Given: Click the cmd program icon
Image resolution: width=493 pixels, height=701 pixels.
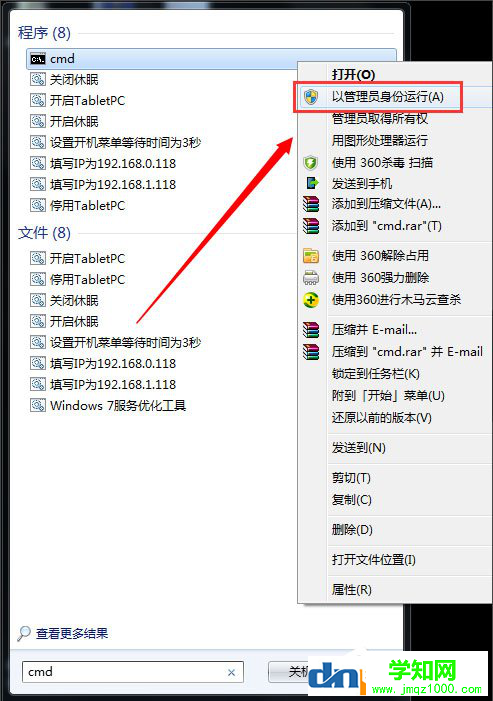Looking at the screenshot, I should tap(38, 59).
